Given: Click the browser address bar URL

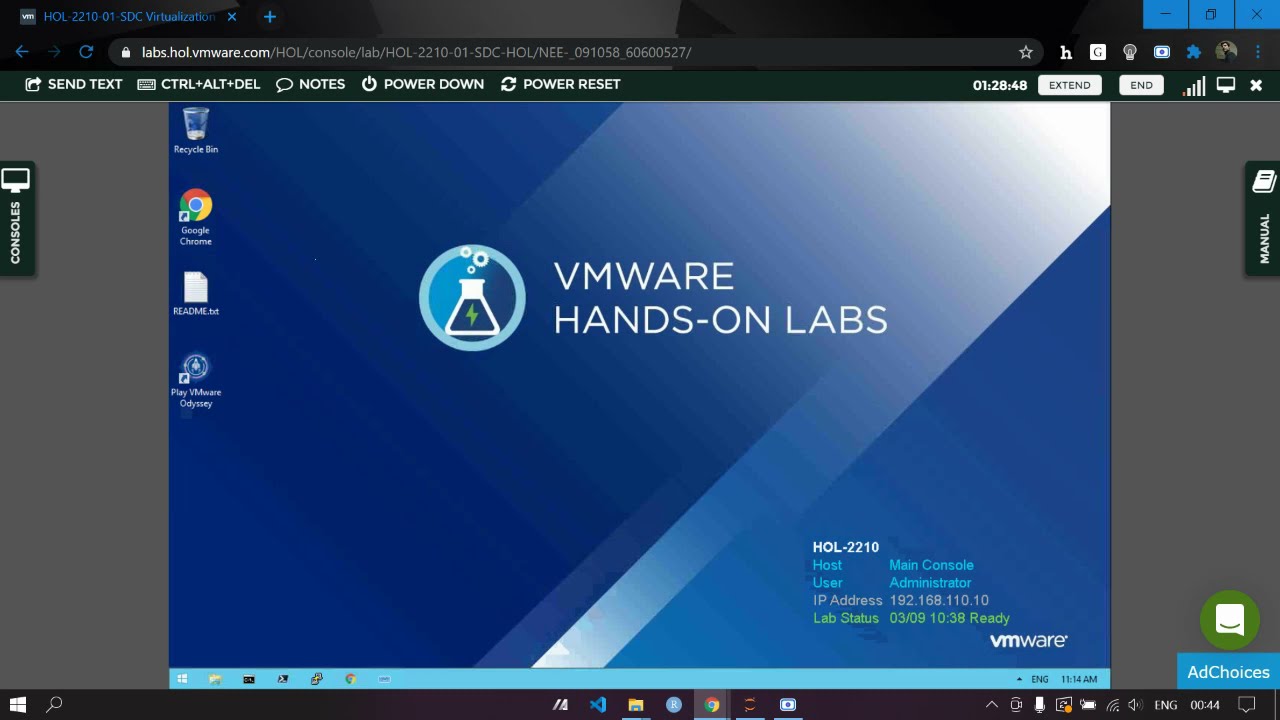Looking at the screenshot, I should coord(416,52).
